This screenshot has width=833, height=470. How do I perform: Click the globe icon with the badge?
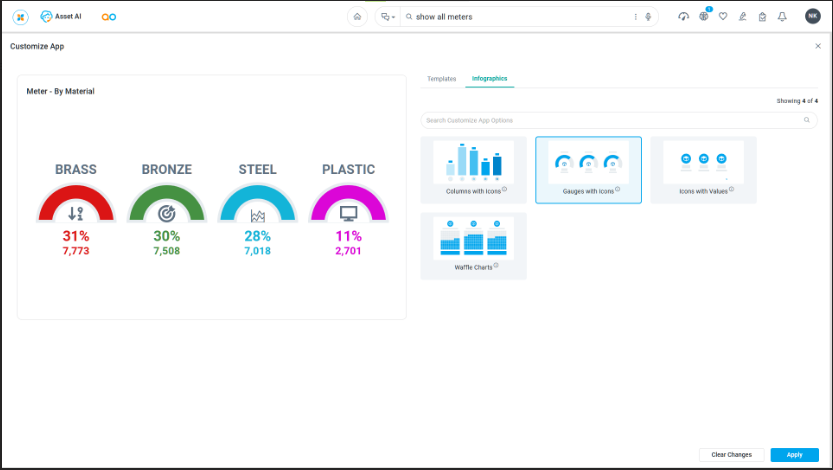703,17
